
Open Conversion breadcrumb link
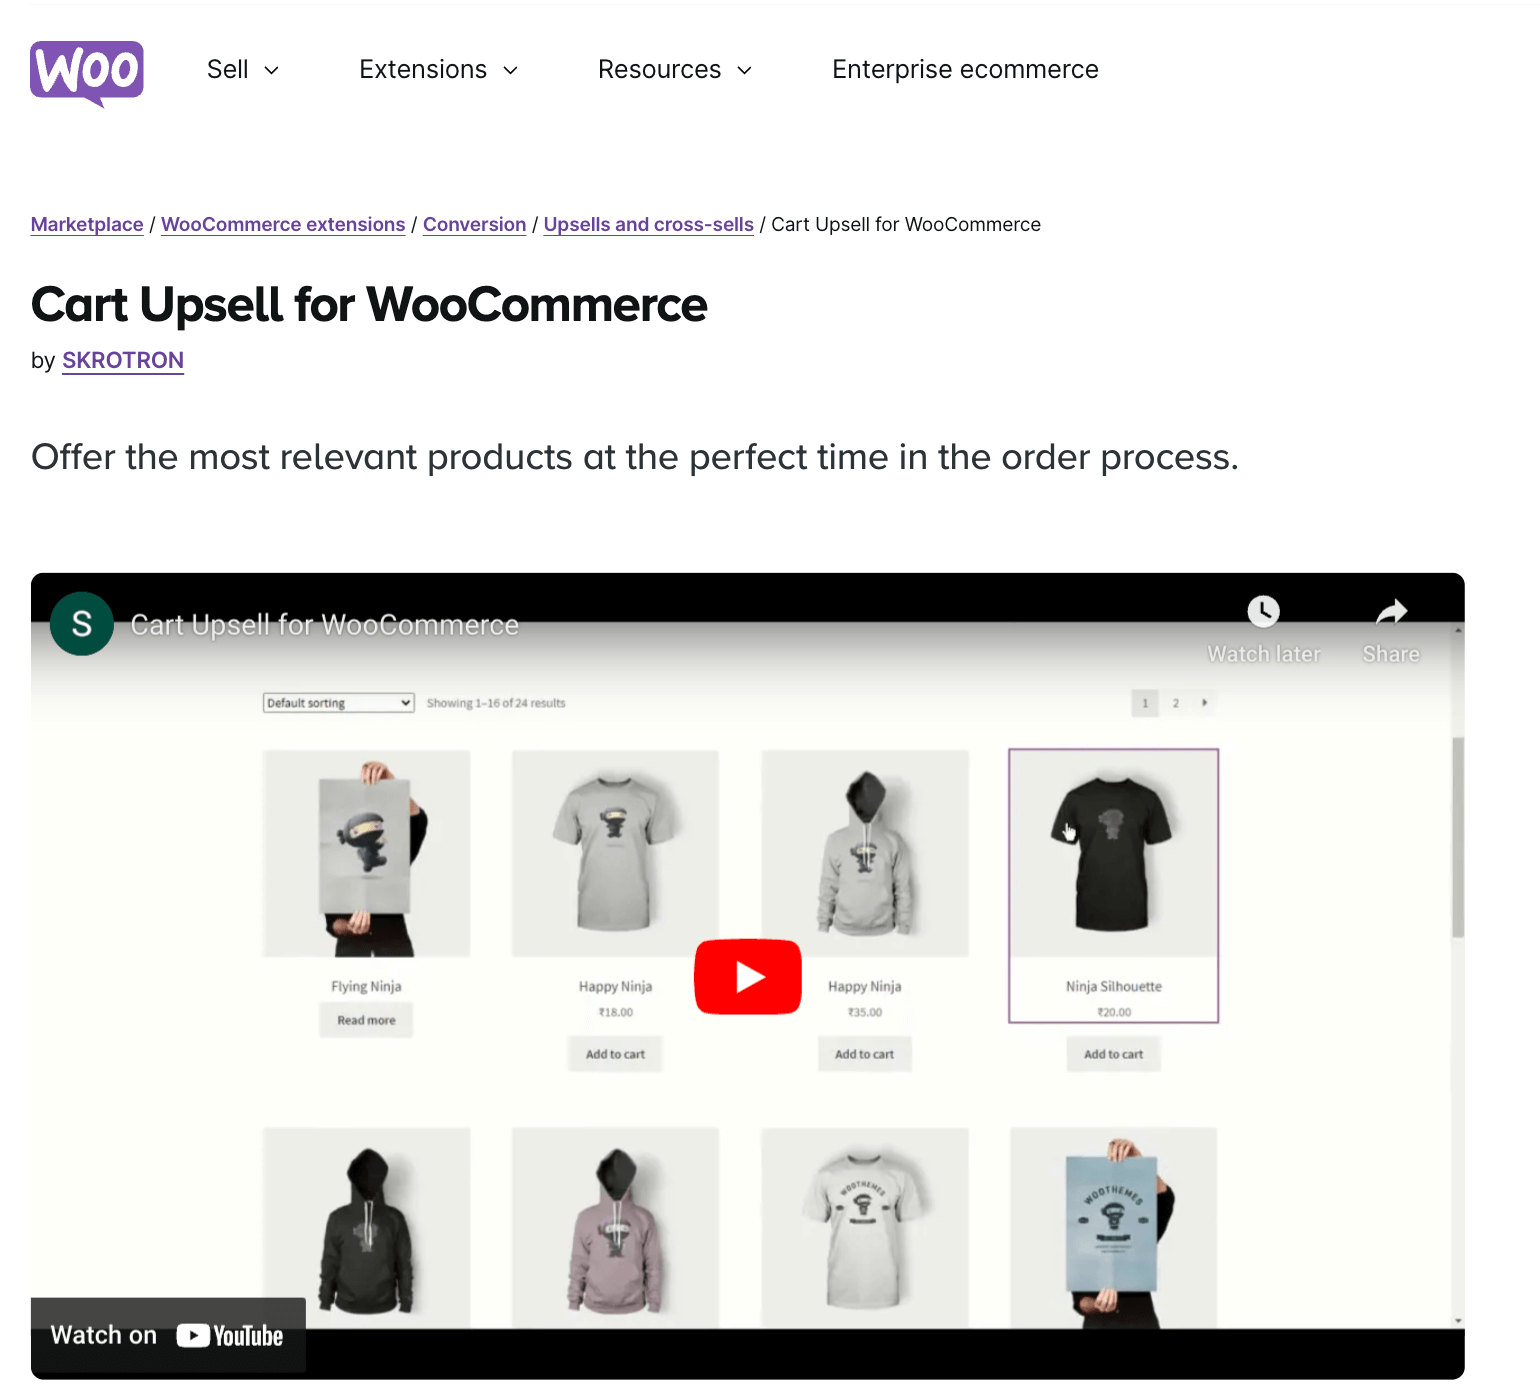pos(474,225)
